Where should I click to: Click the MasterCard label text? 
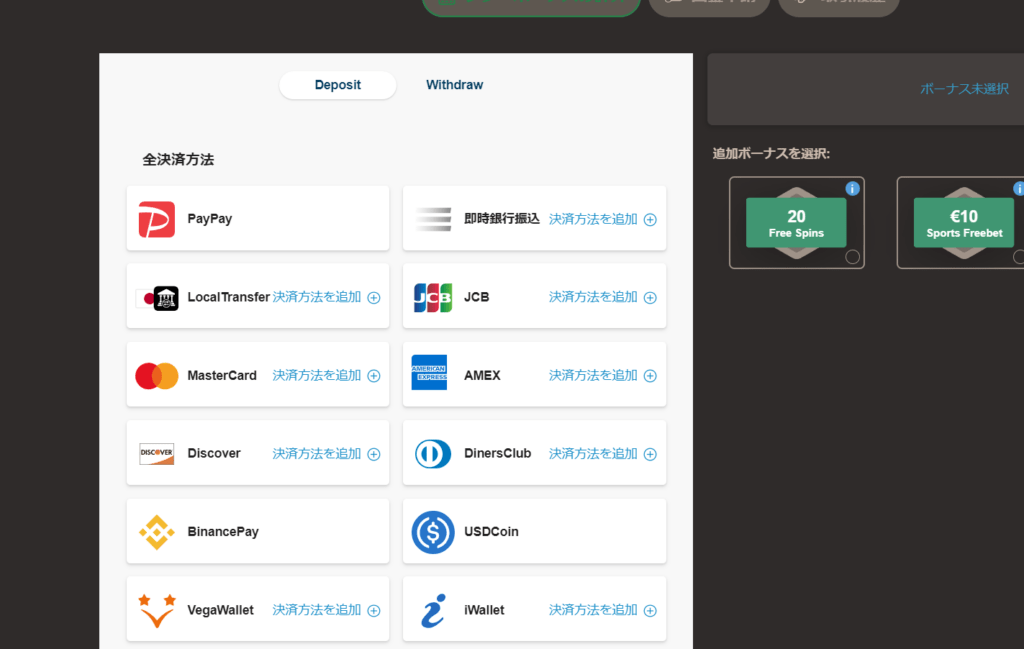click(x=222, y=375)
